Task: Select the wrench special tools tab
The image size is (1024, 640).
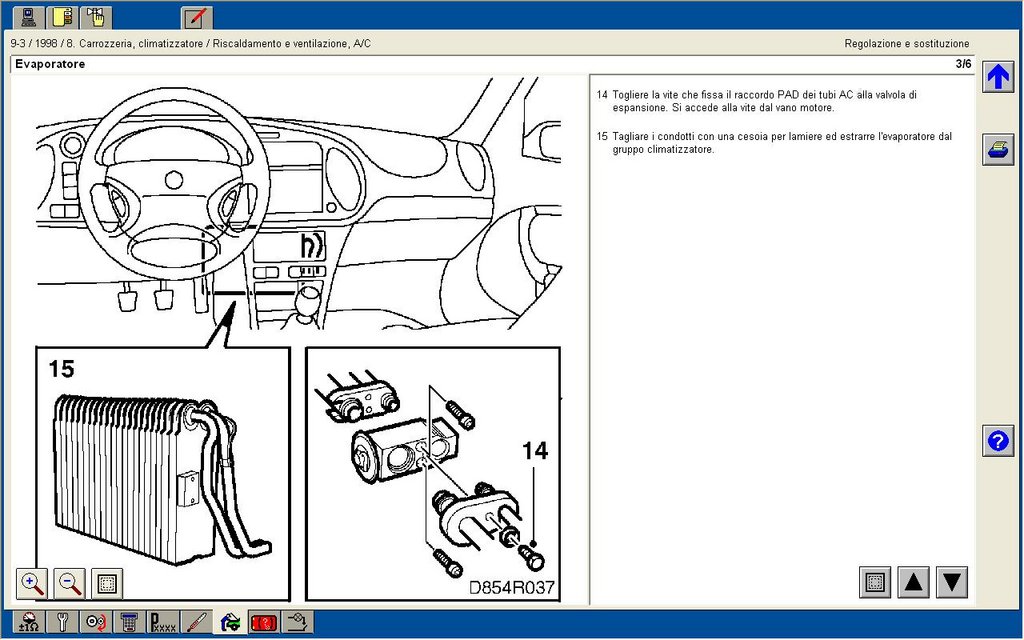Action: tap(63, 622)
